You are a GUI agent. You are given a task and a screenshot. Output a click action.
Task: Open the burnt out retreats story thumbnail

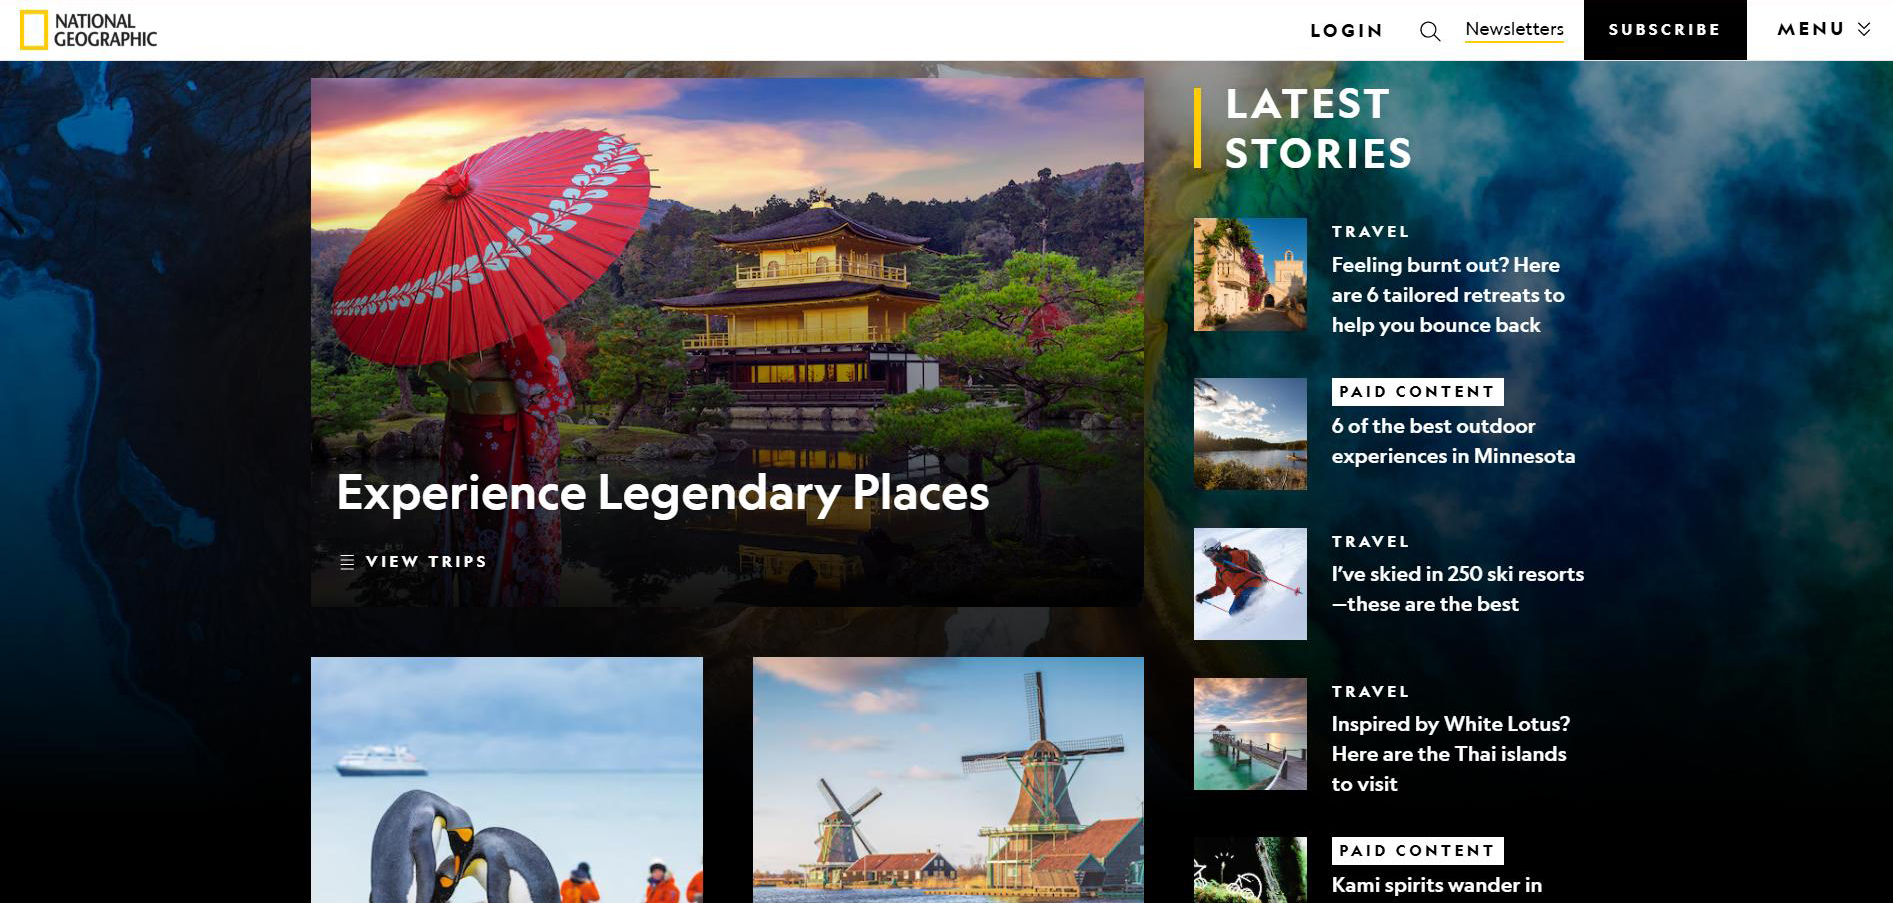[x=1250, y=274]
